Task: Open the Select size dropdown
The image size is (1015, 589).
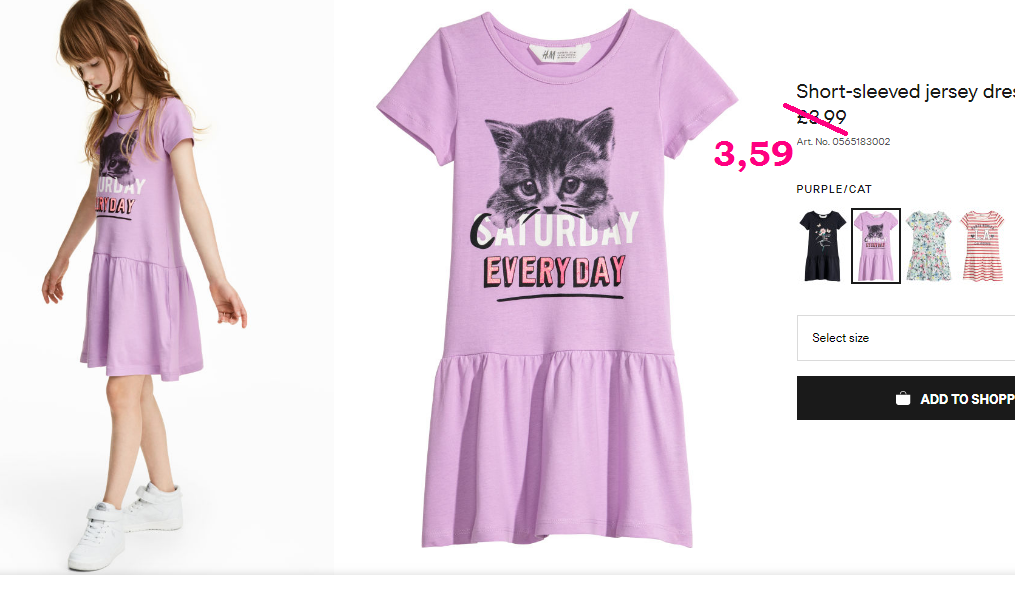Action: point(906,338)
